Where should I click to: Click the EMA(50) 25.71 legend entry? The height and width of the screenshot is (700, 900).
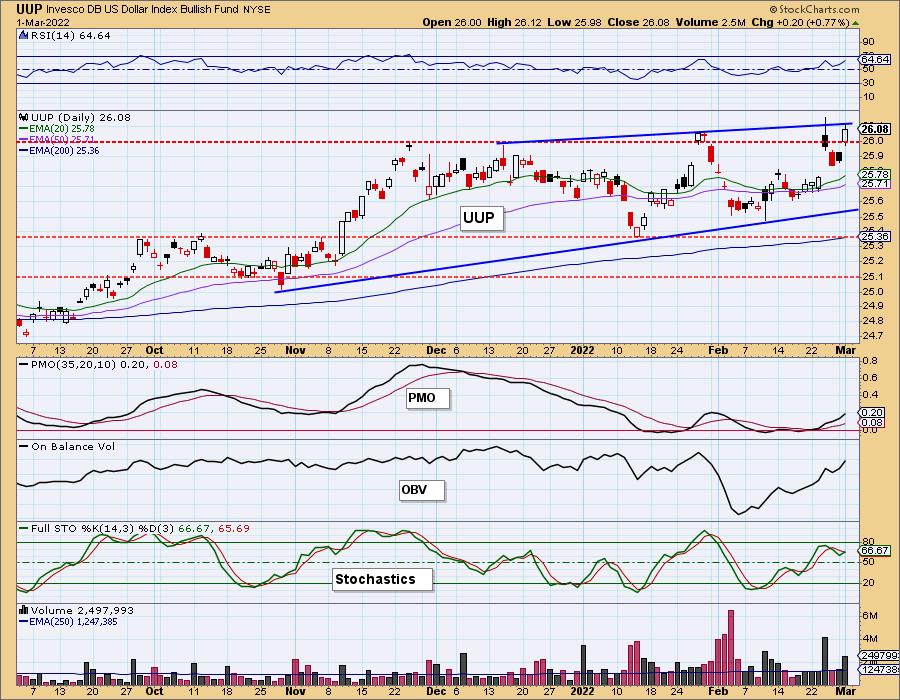(62, 139)
